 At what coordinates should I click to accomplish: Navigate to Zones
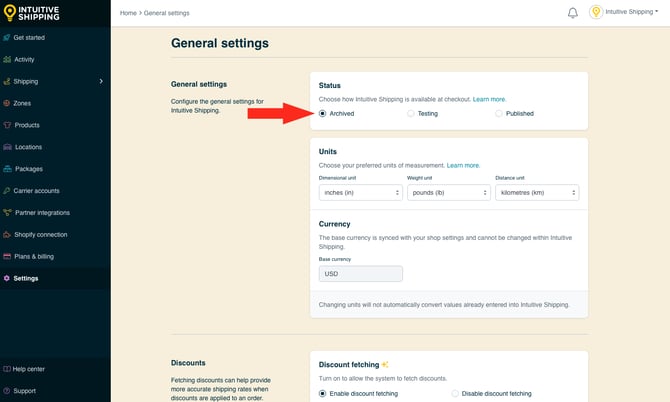point(22,103)
